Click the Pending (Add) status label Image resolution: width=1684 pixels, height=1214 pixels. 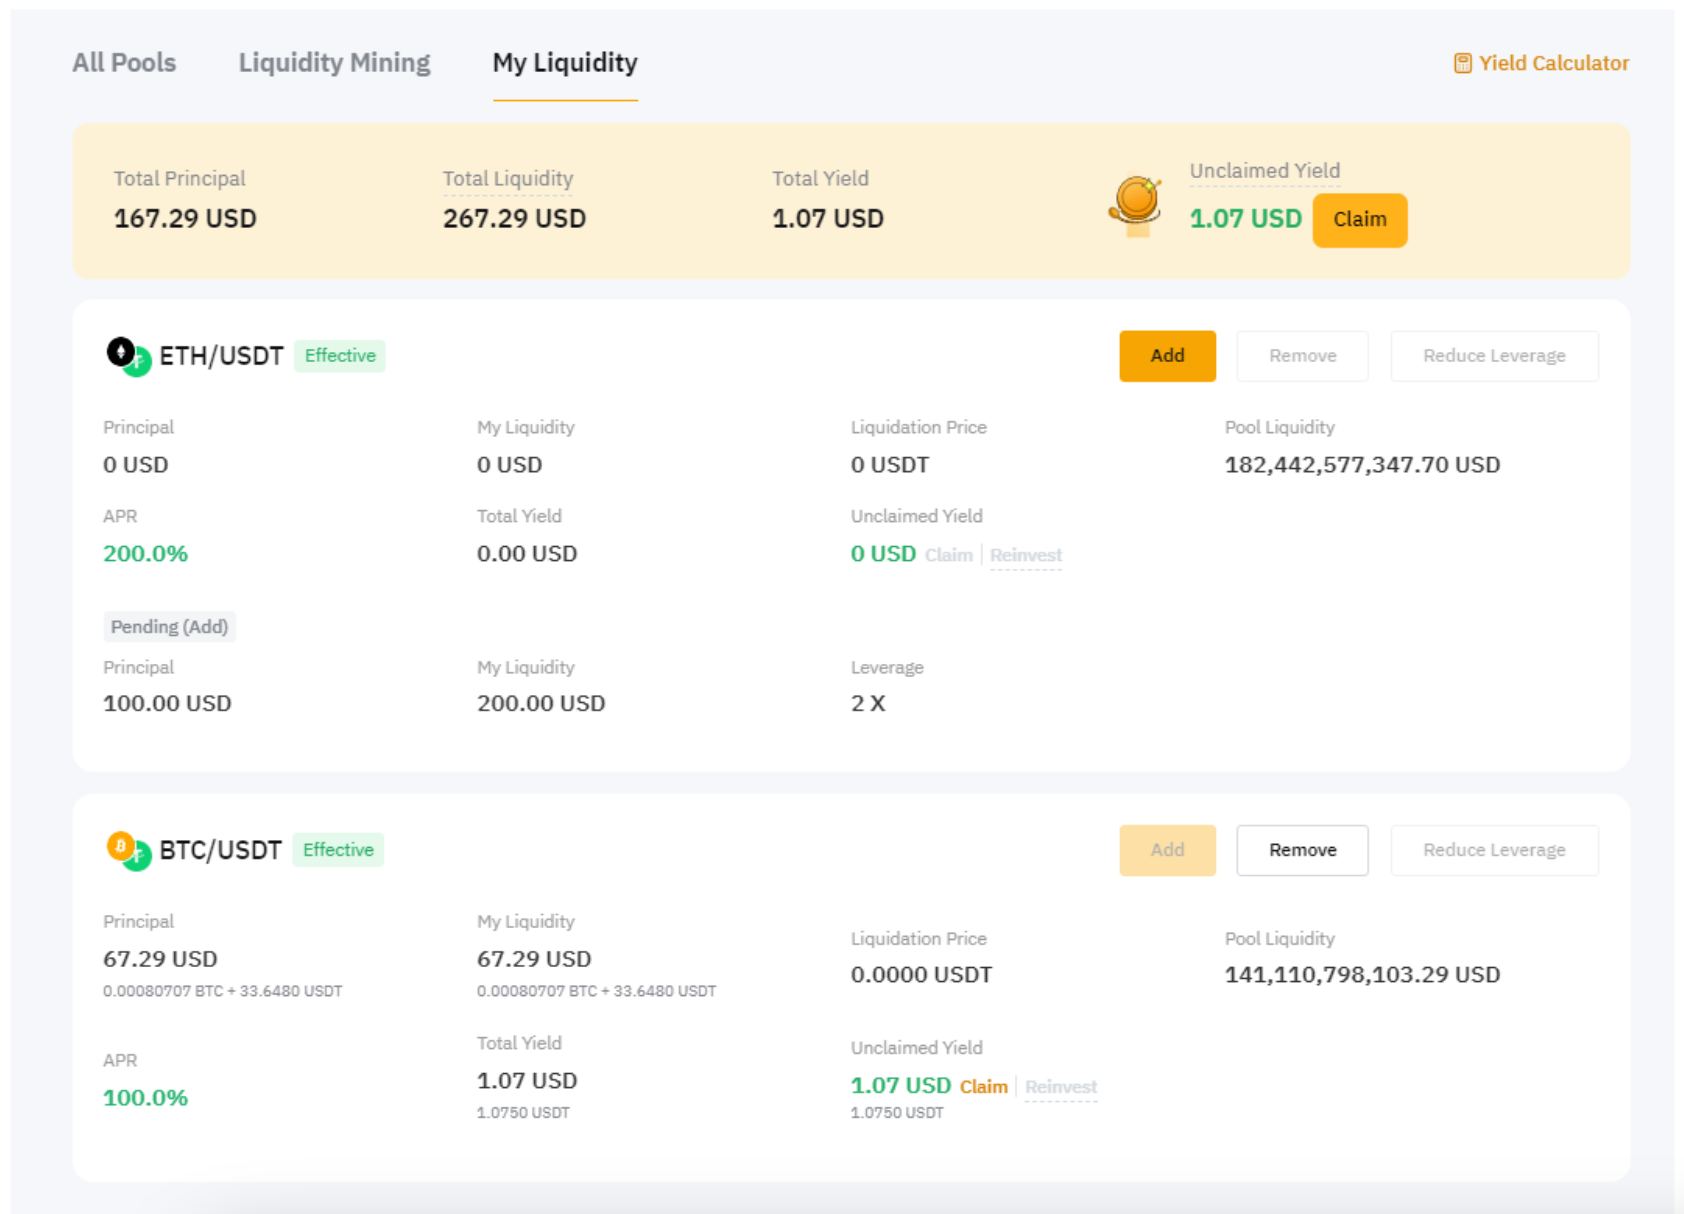[169, 627]
